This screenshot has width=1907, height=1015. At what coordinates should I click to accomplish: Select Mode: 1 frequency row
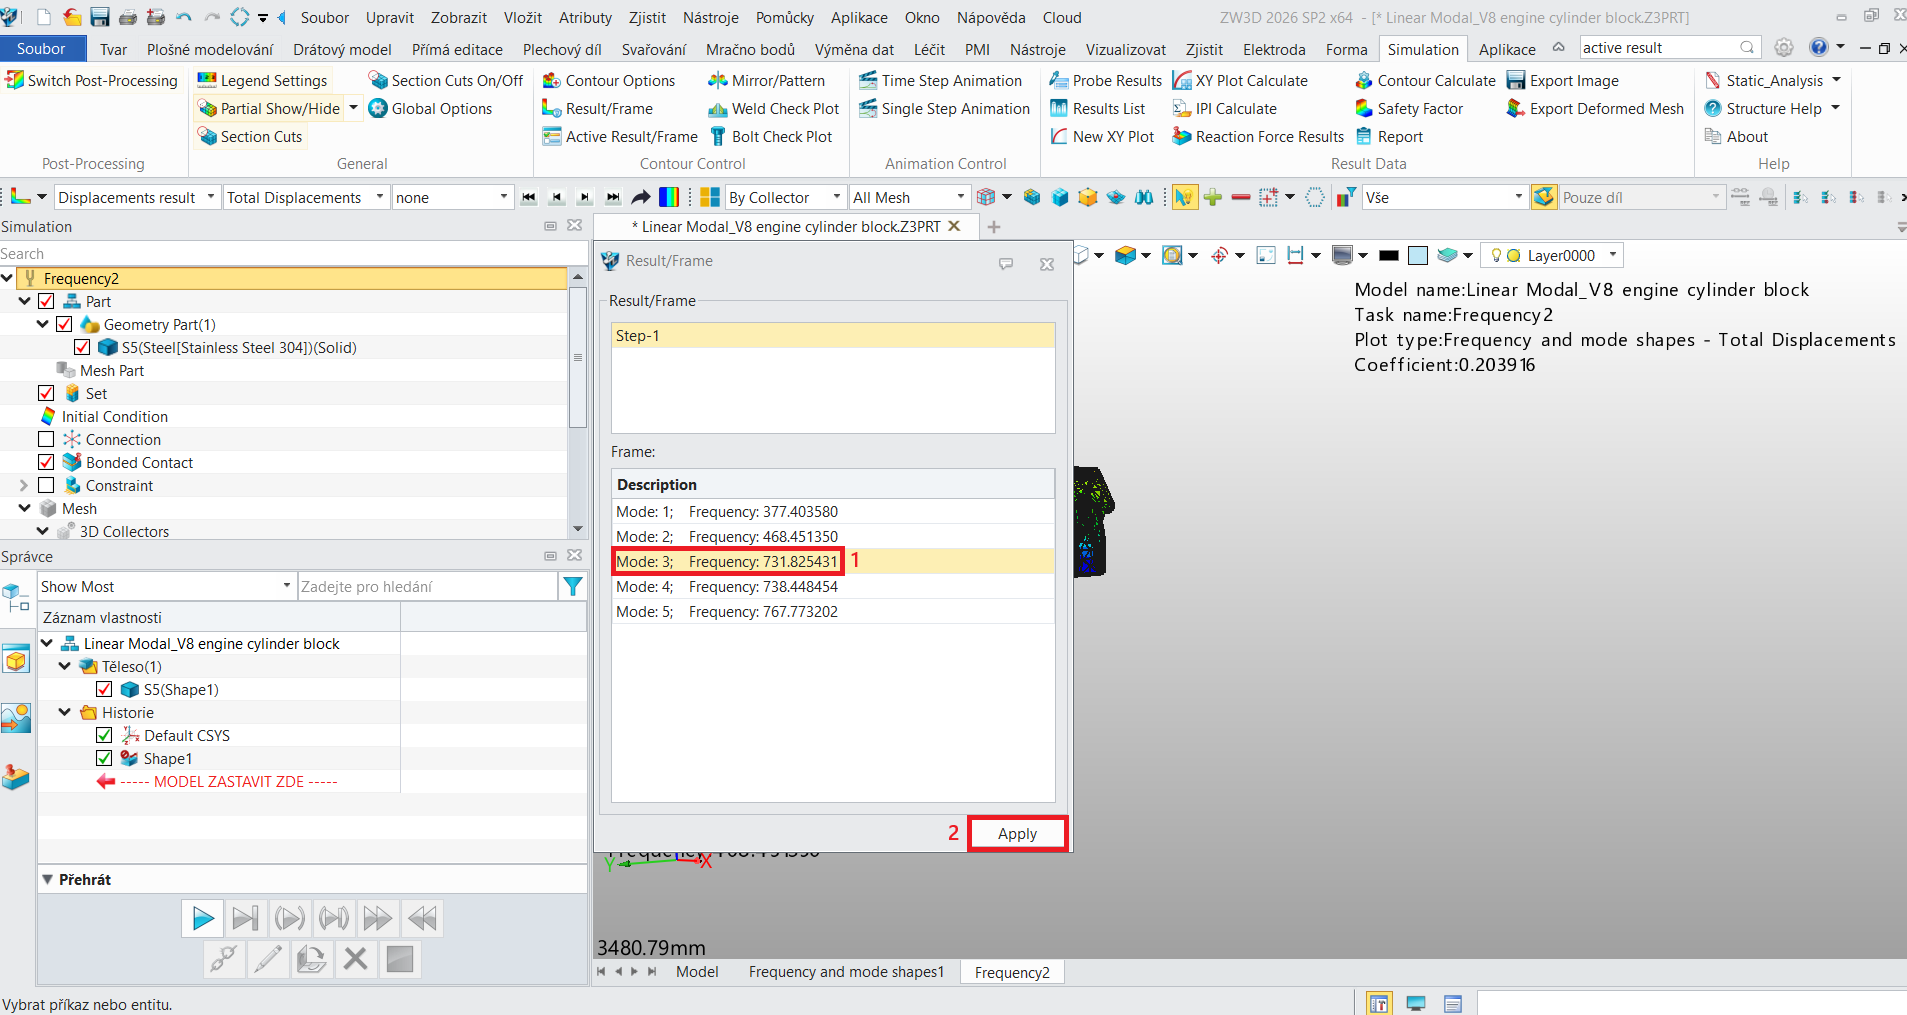[x=833, y=512]
